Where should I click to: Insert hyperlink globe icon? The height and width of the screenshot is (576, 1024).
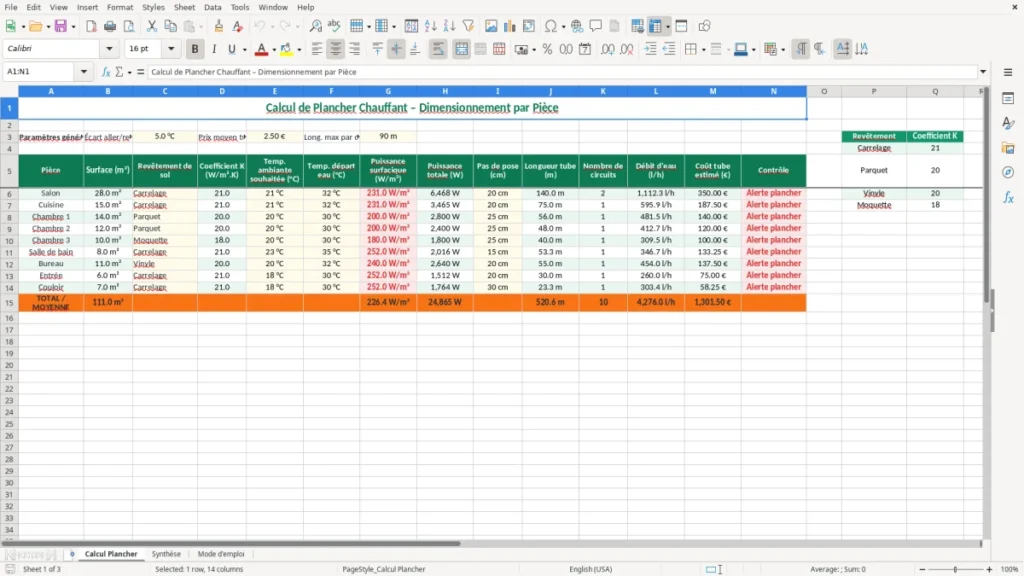click(x=577, y=26)
